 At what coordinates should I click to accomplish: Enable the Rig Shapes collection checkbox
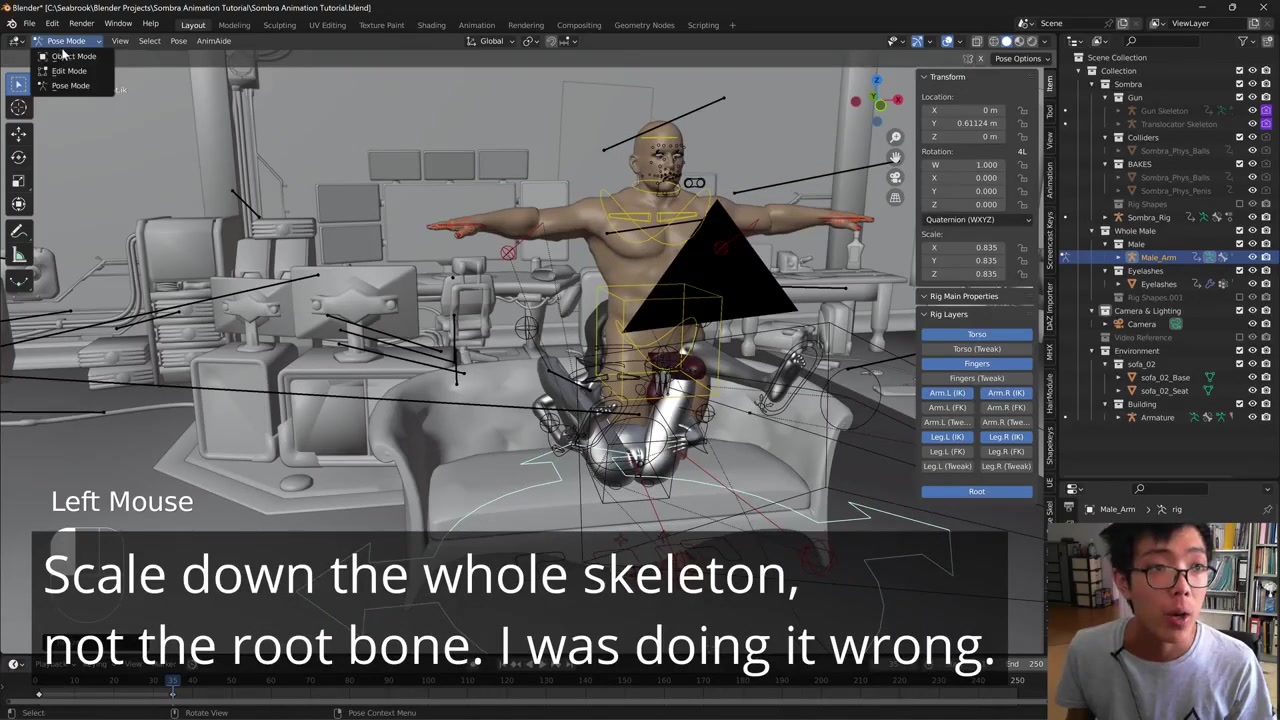click(1239, 204)
